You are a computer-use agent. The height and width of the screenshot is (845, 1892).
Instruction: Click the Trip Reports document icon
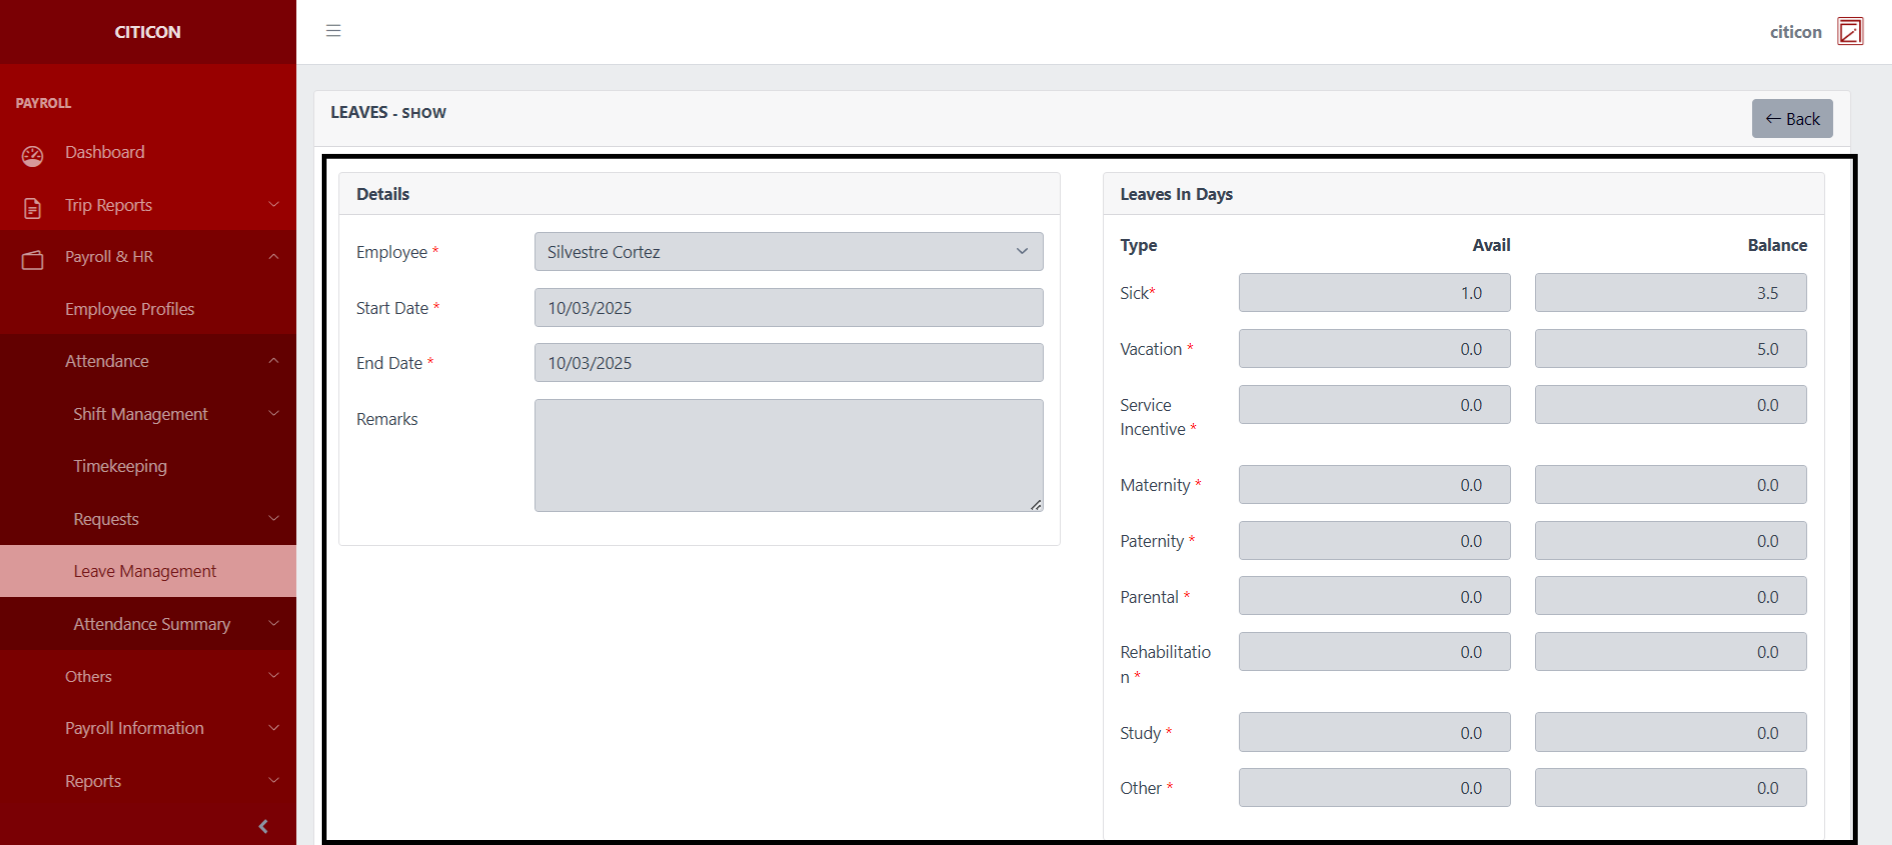click(x=33, y=207)
